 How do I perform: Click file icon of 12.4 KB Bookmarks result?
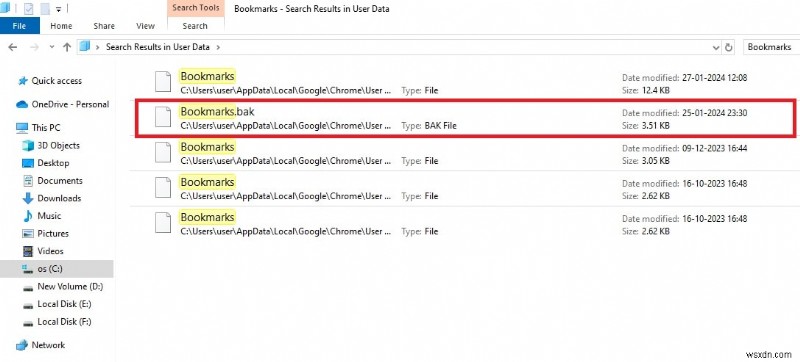pyautogui.click(x=163, y=82)
